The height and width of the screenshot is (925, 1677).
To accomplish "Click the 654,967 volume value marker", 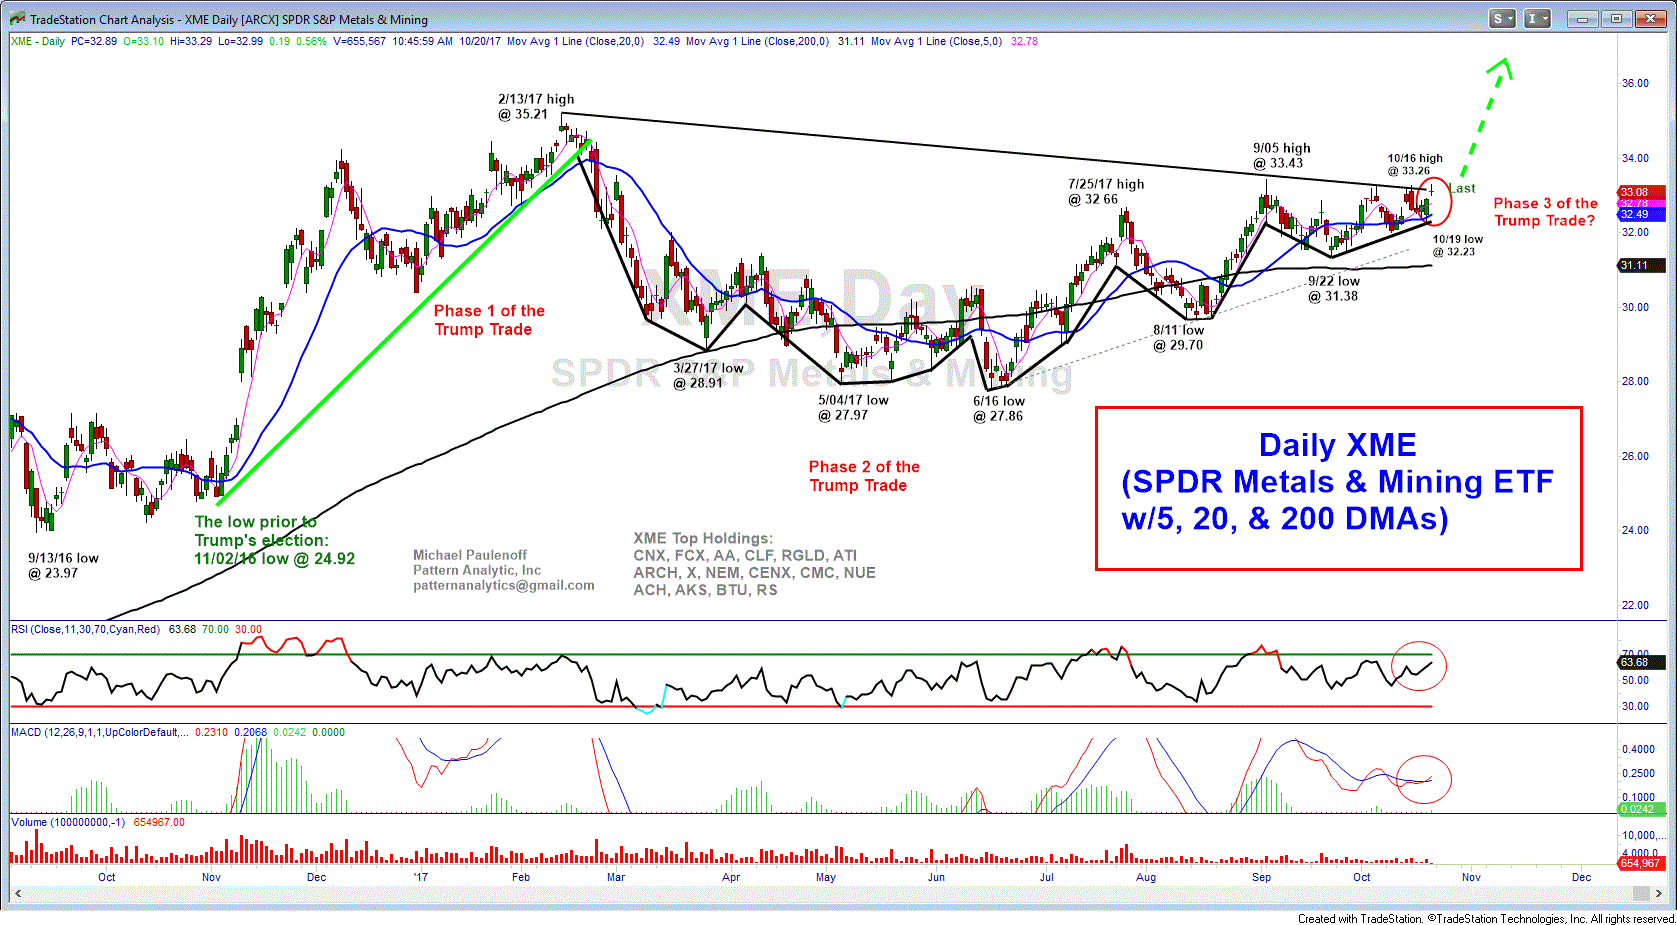I will pos(1641,863).
